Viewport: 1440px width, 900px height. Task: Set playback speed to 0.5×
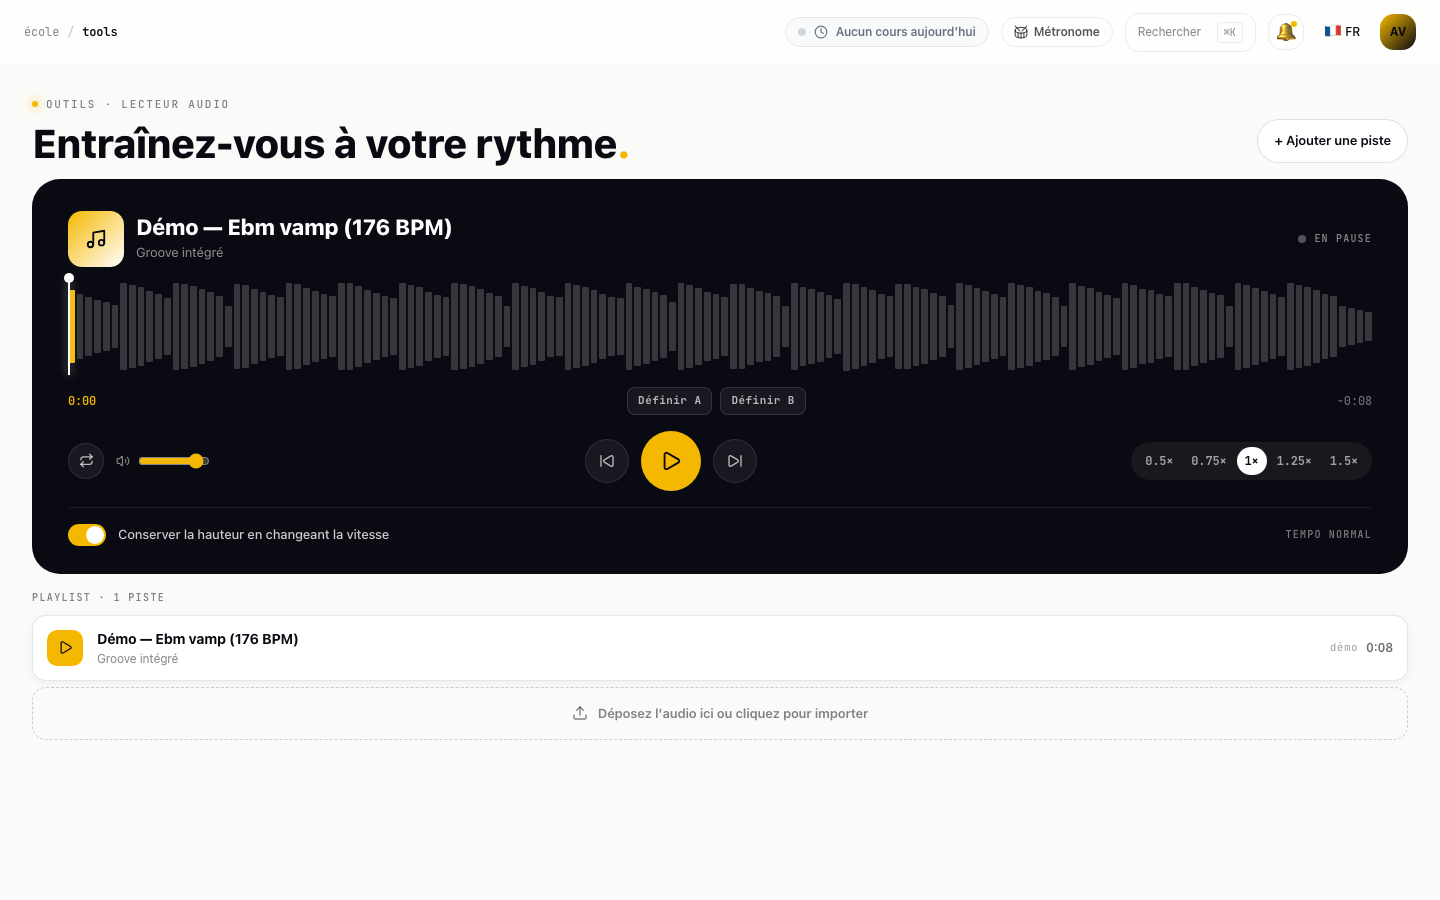(1159, 461)
